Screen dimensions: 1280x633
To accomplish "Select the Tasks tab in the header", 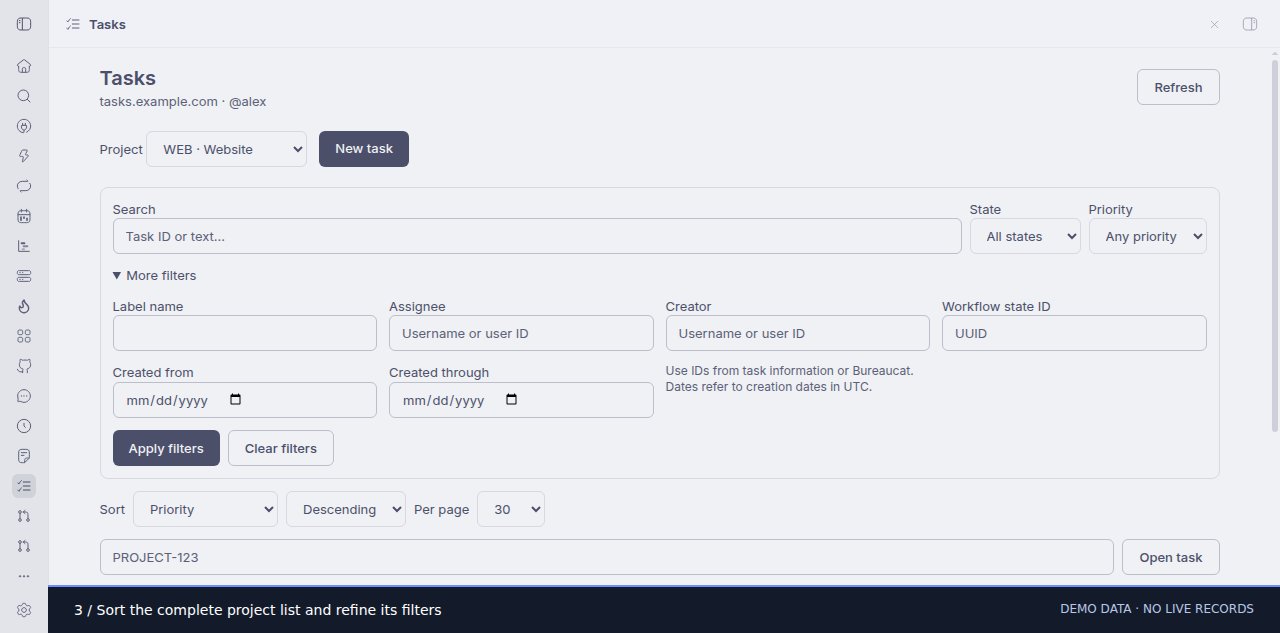I will (96, 24).
